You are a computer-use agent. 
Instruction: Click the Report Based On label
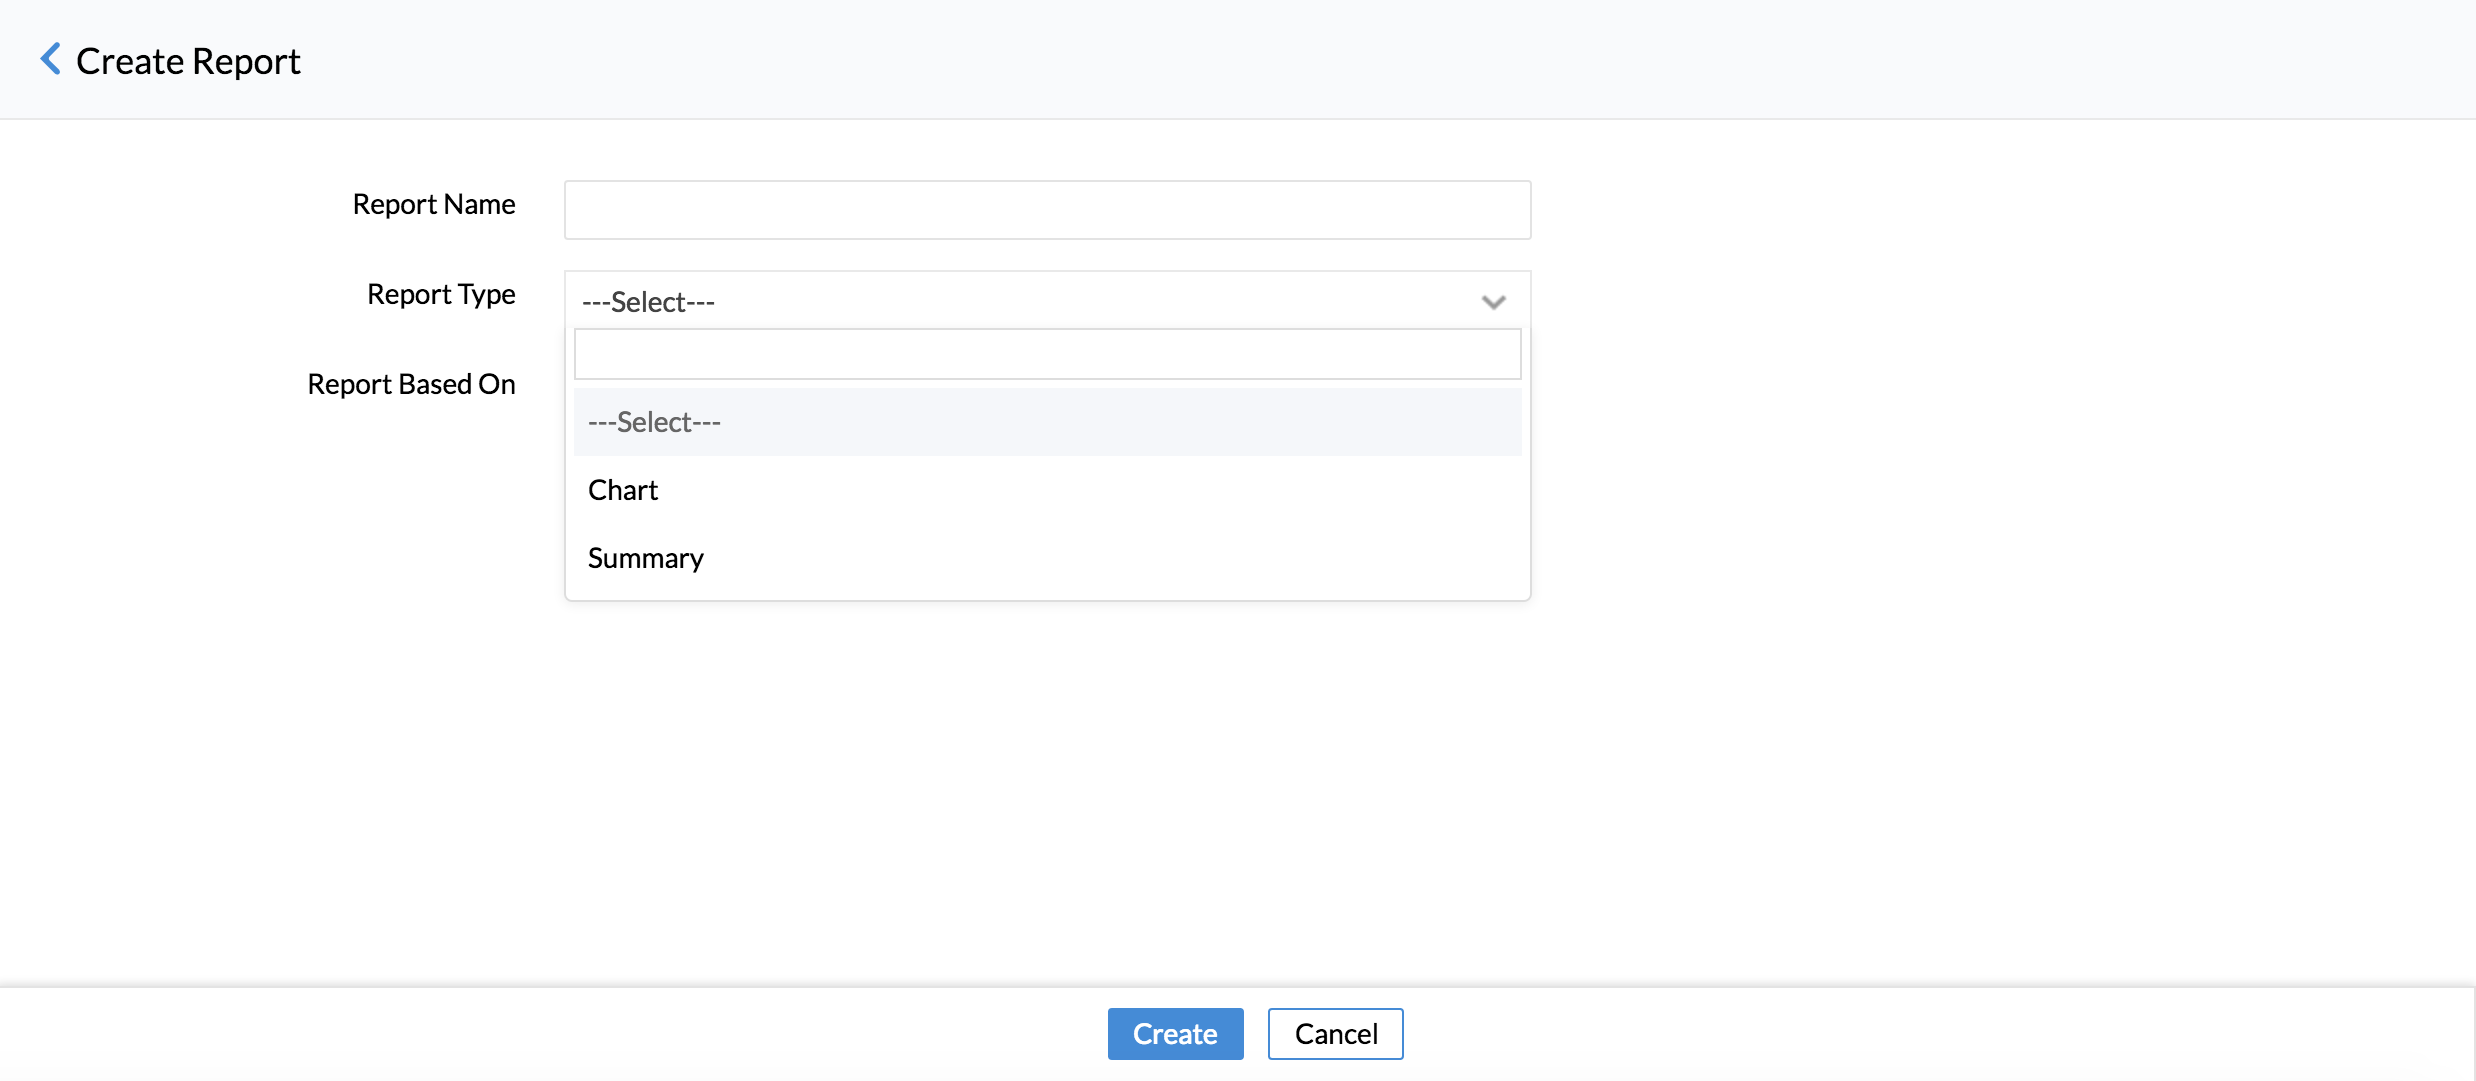point(411,384)
